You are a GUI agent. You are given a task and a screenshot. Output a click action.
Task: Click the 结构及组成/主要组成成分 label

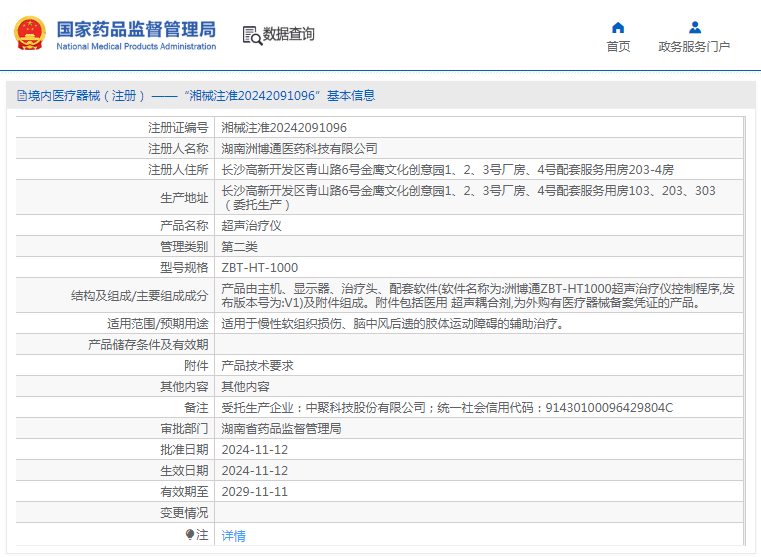point(140,295)
